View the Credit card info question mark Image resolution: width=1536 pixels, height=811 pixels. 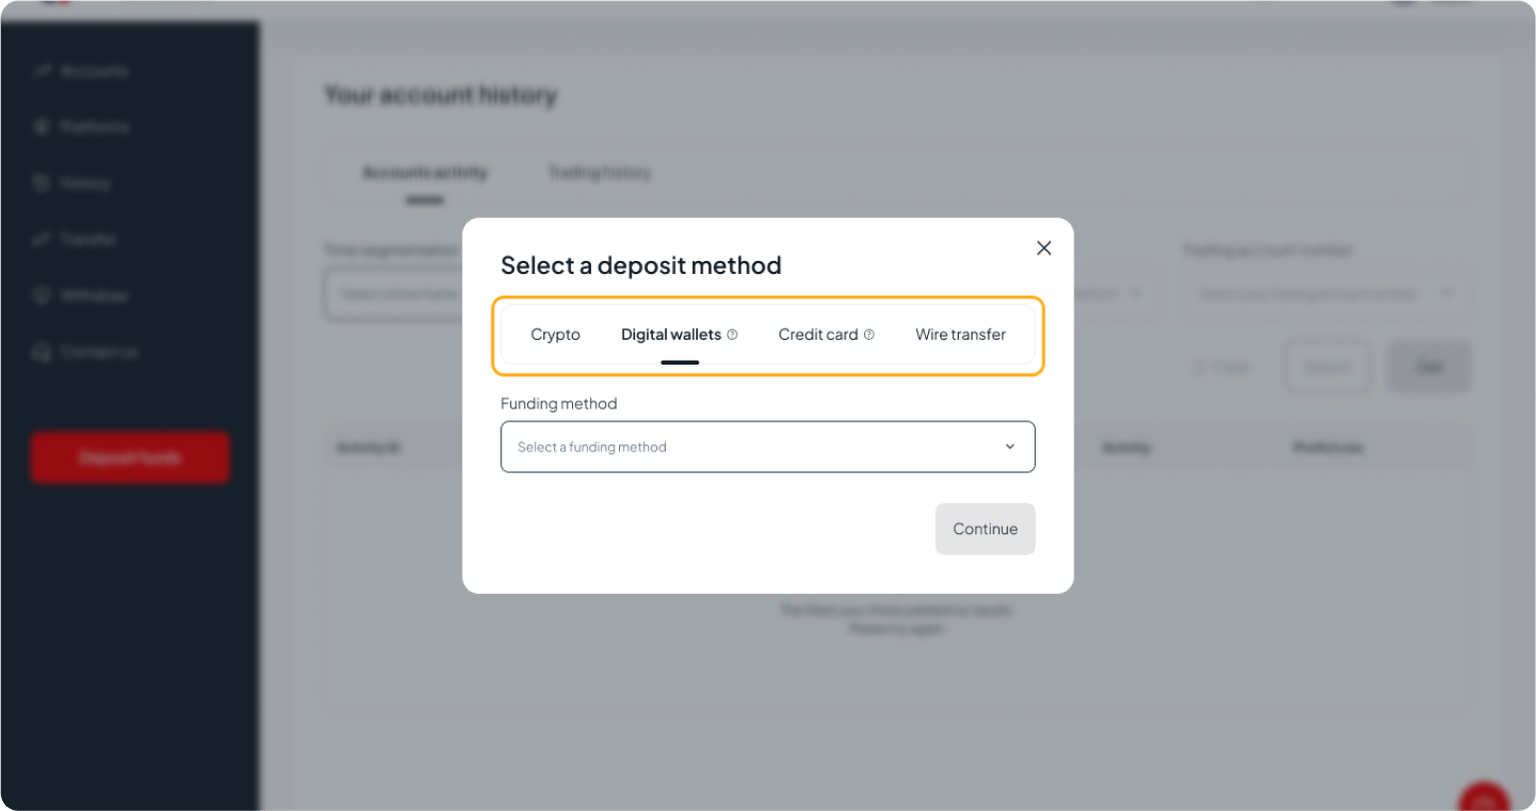click(x=869, y=334)
